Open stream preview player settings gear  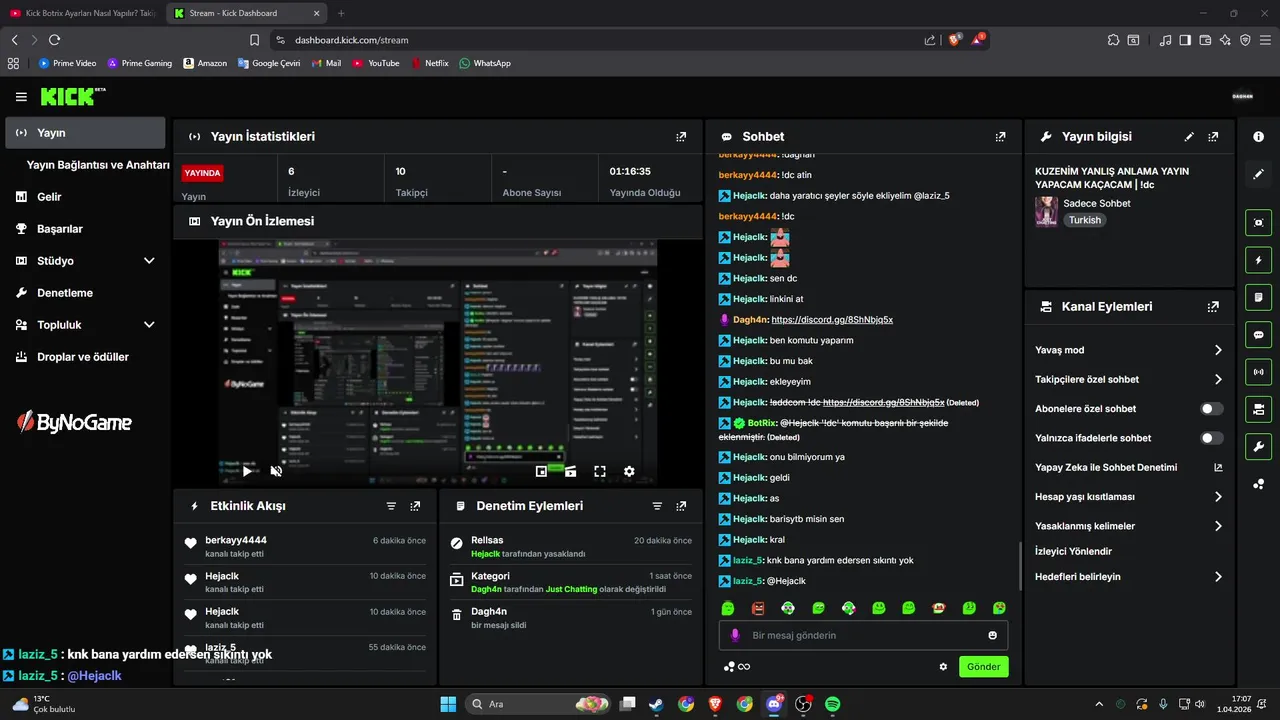(x=629, y=471)
